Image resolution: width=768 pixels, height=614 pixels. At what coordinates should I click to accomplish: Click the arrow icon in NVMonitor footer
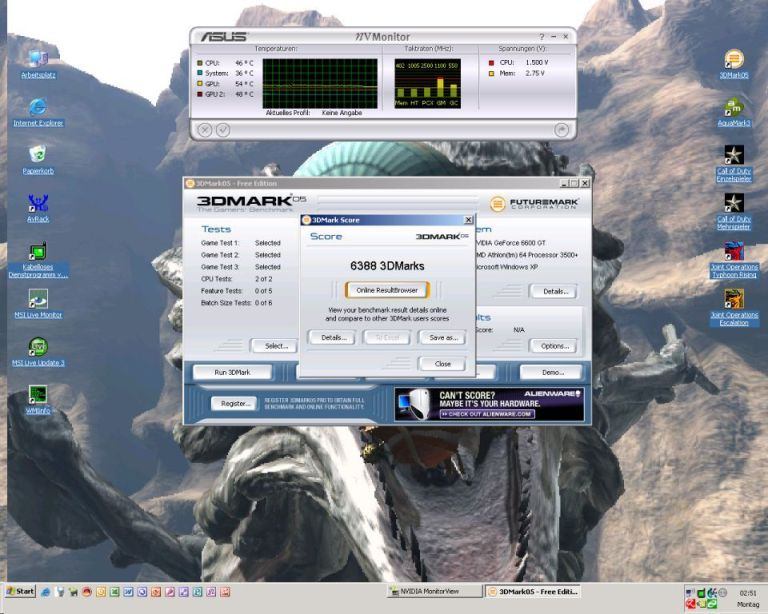point(561,130)
